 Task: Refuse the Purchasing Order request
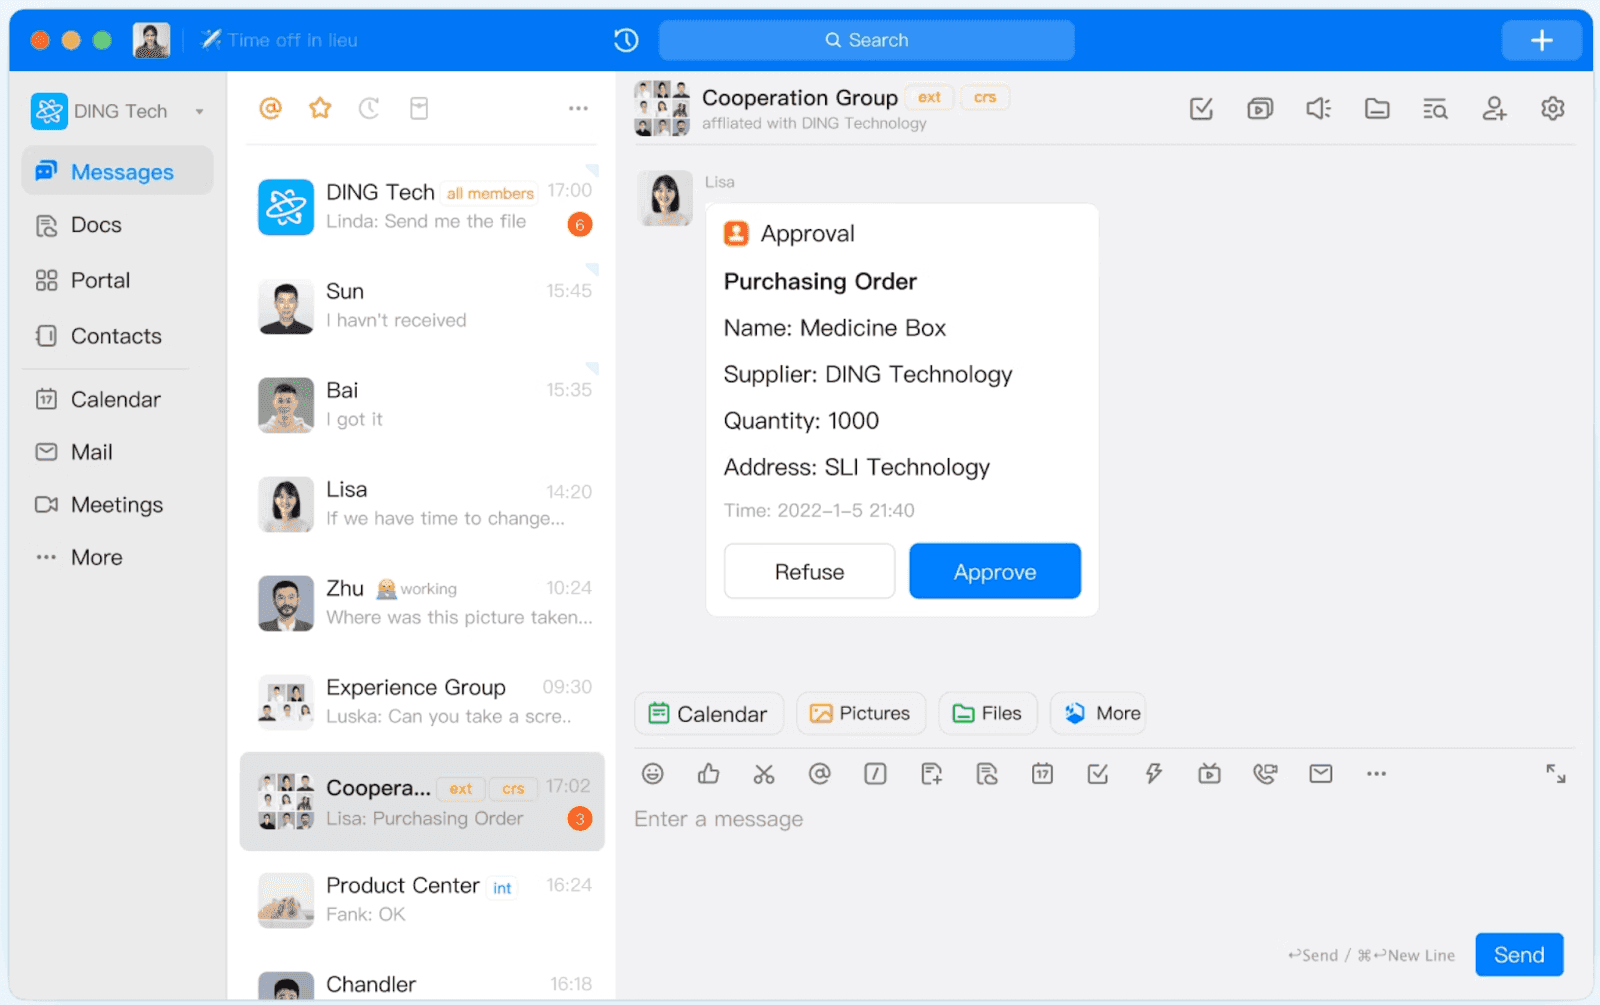pyautogui.click(x=809, y=571)
